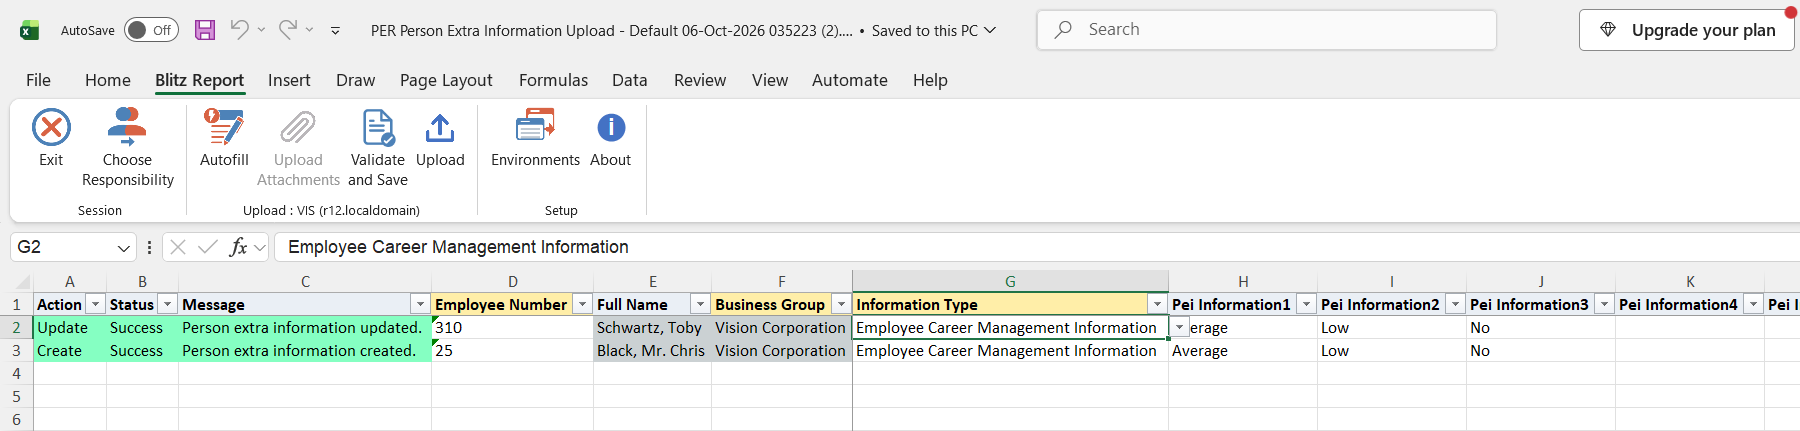This screenshot has width=1800, height=431.
Task: Click Validate and Save
Action: (x=378, y=148)
